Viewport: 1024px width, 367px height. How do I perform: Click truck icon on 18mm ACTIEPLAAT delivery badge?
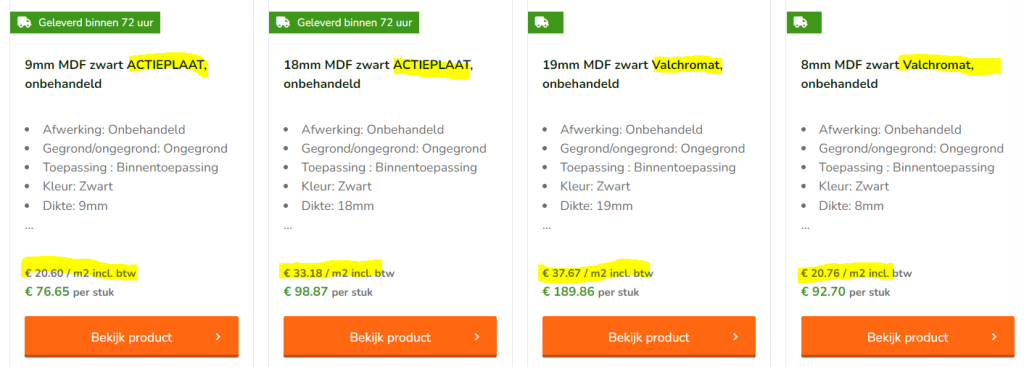(x=283, y=22)
